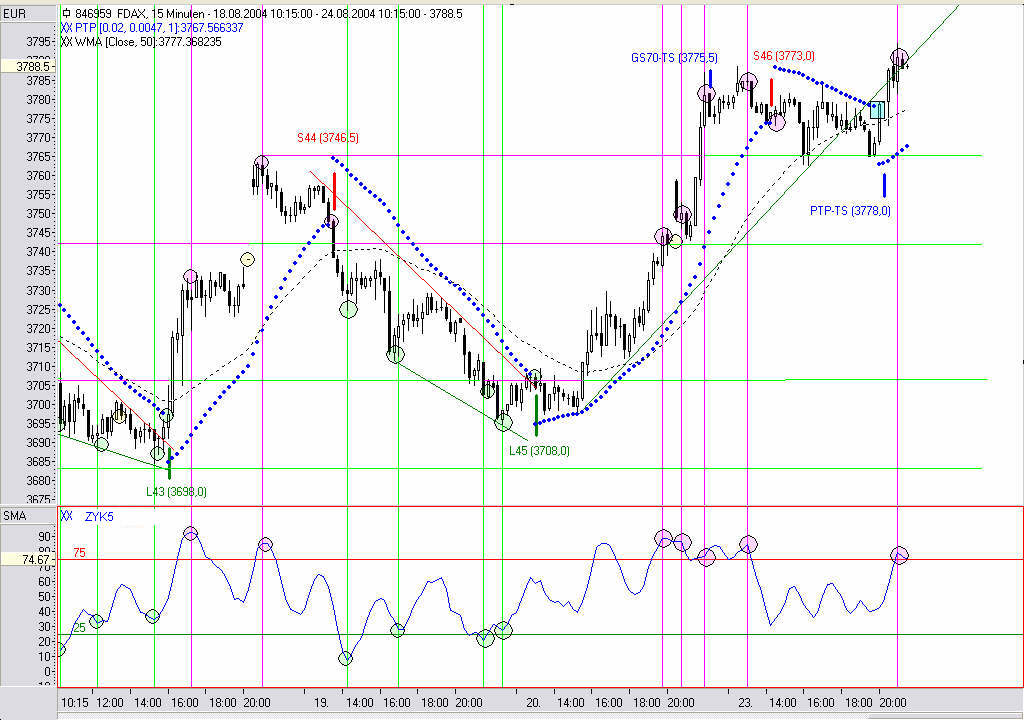Open the ZYK5 indicator label
Screen dimensions: 1024x720
click(x=99, y=517)
